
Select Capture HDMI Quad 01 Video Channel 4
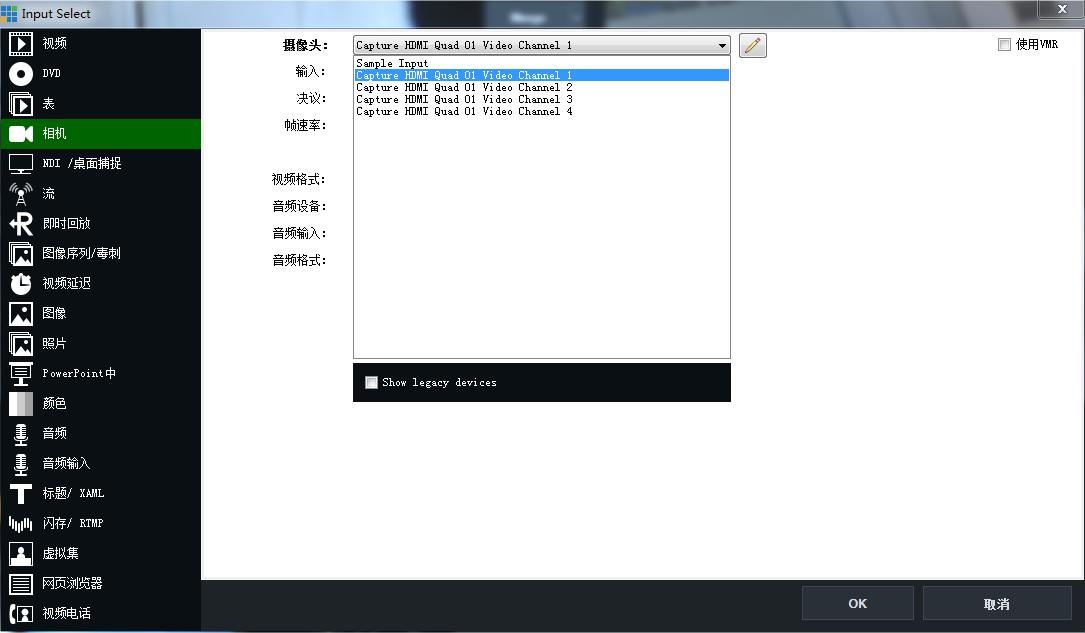point(464,112)
